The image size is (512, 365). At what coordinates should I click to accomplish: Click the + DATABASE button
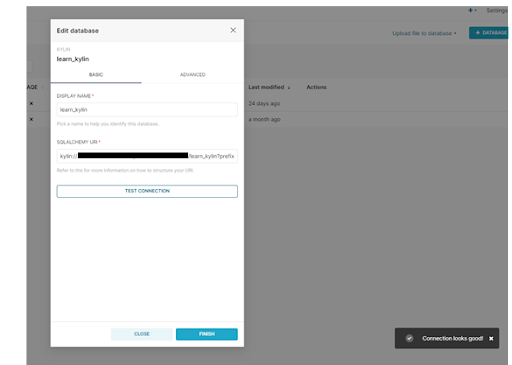click(x=489, y=33)
